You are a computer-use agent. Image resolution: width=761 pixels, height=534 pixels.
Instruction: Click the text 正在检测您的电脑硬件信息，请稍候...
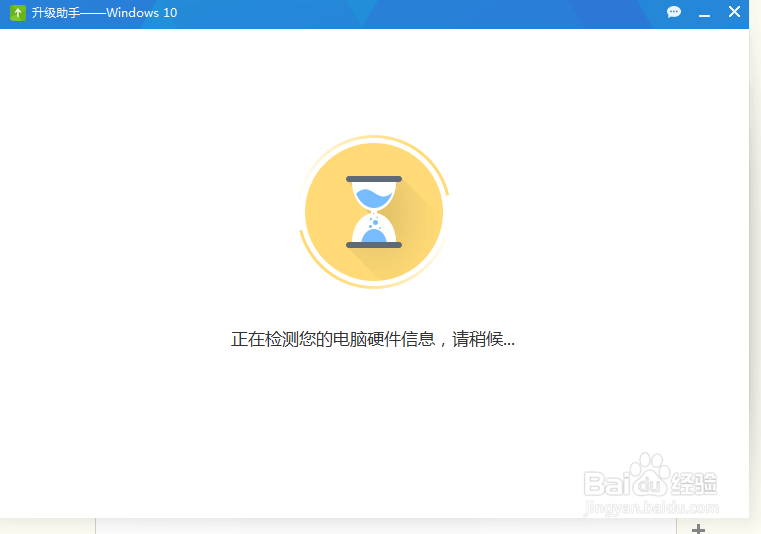[373, 339]
